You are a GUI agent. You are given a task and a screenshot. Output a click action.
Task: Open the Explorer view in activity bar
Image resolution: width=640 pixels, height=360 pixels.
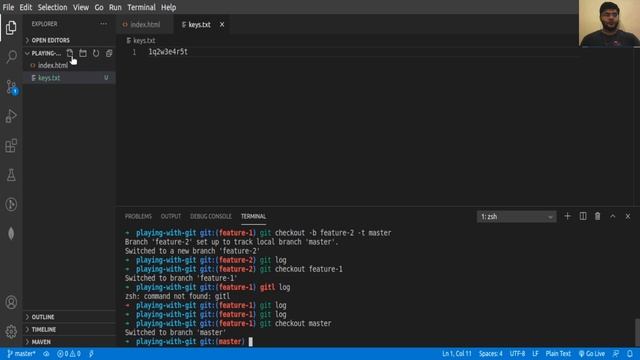[x=11, y=28]
